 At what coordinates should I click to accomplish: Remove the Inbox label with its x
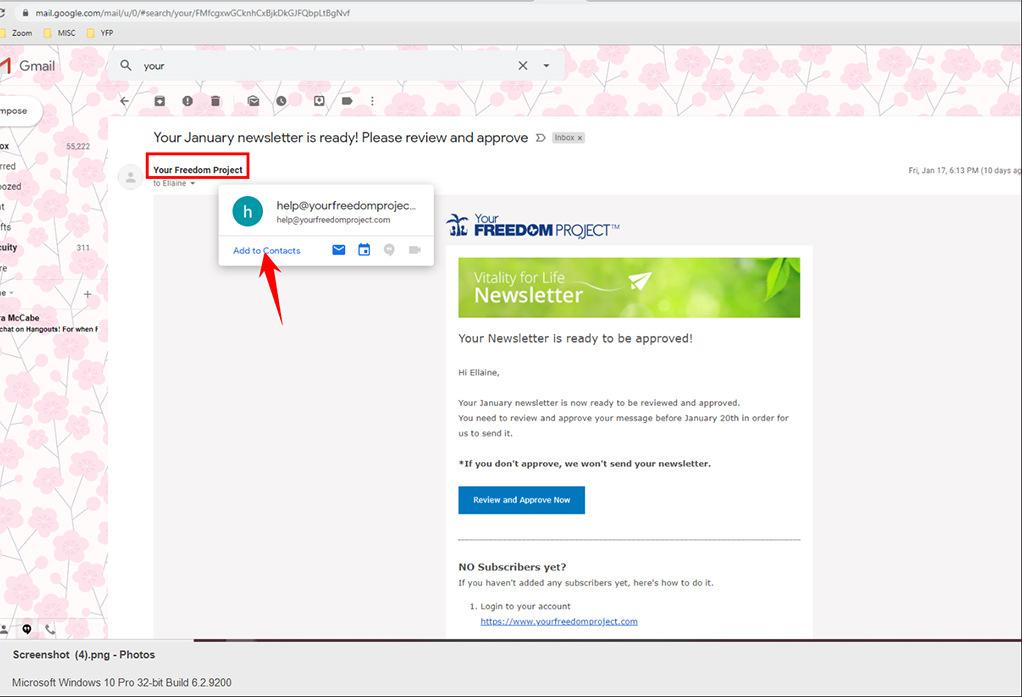coord(579,138)
